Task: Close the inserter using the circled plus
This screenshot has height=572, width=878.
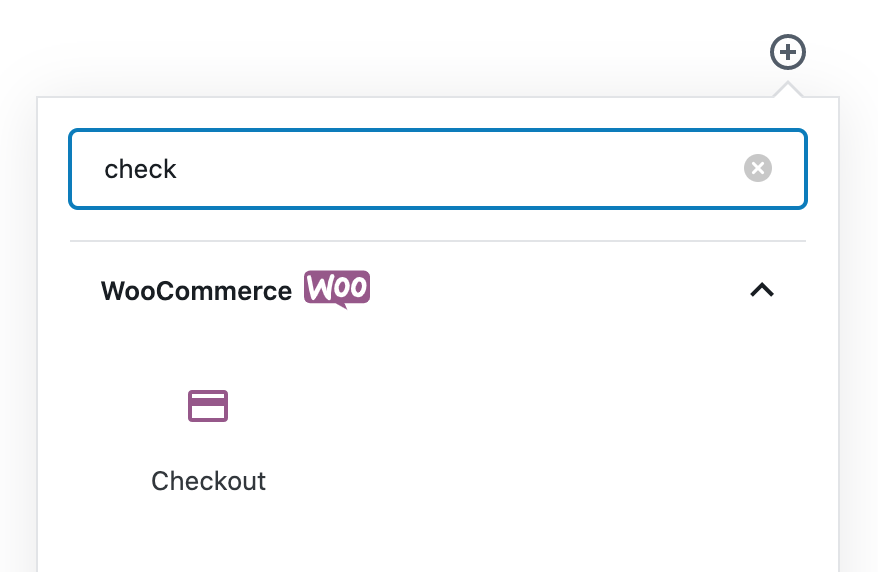Action: click(788, 52)
